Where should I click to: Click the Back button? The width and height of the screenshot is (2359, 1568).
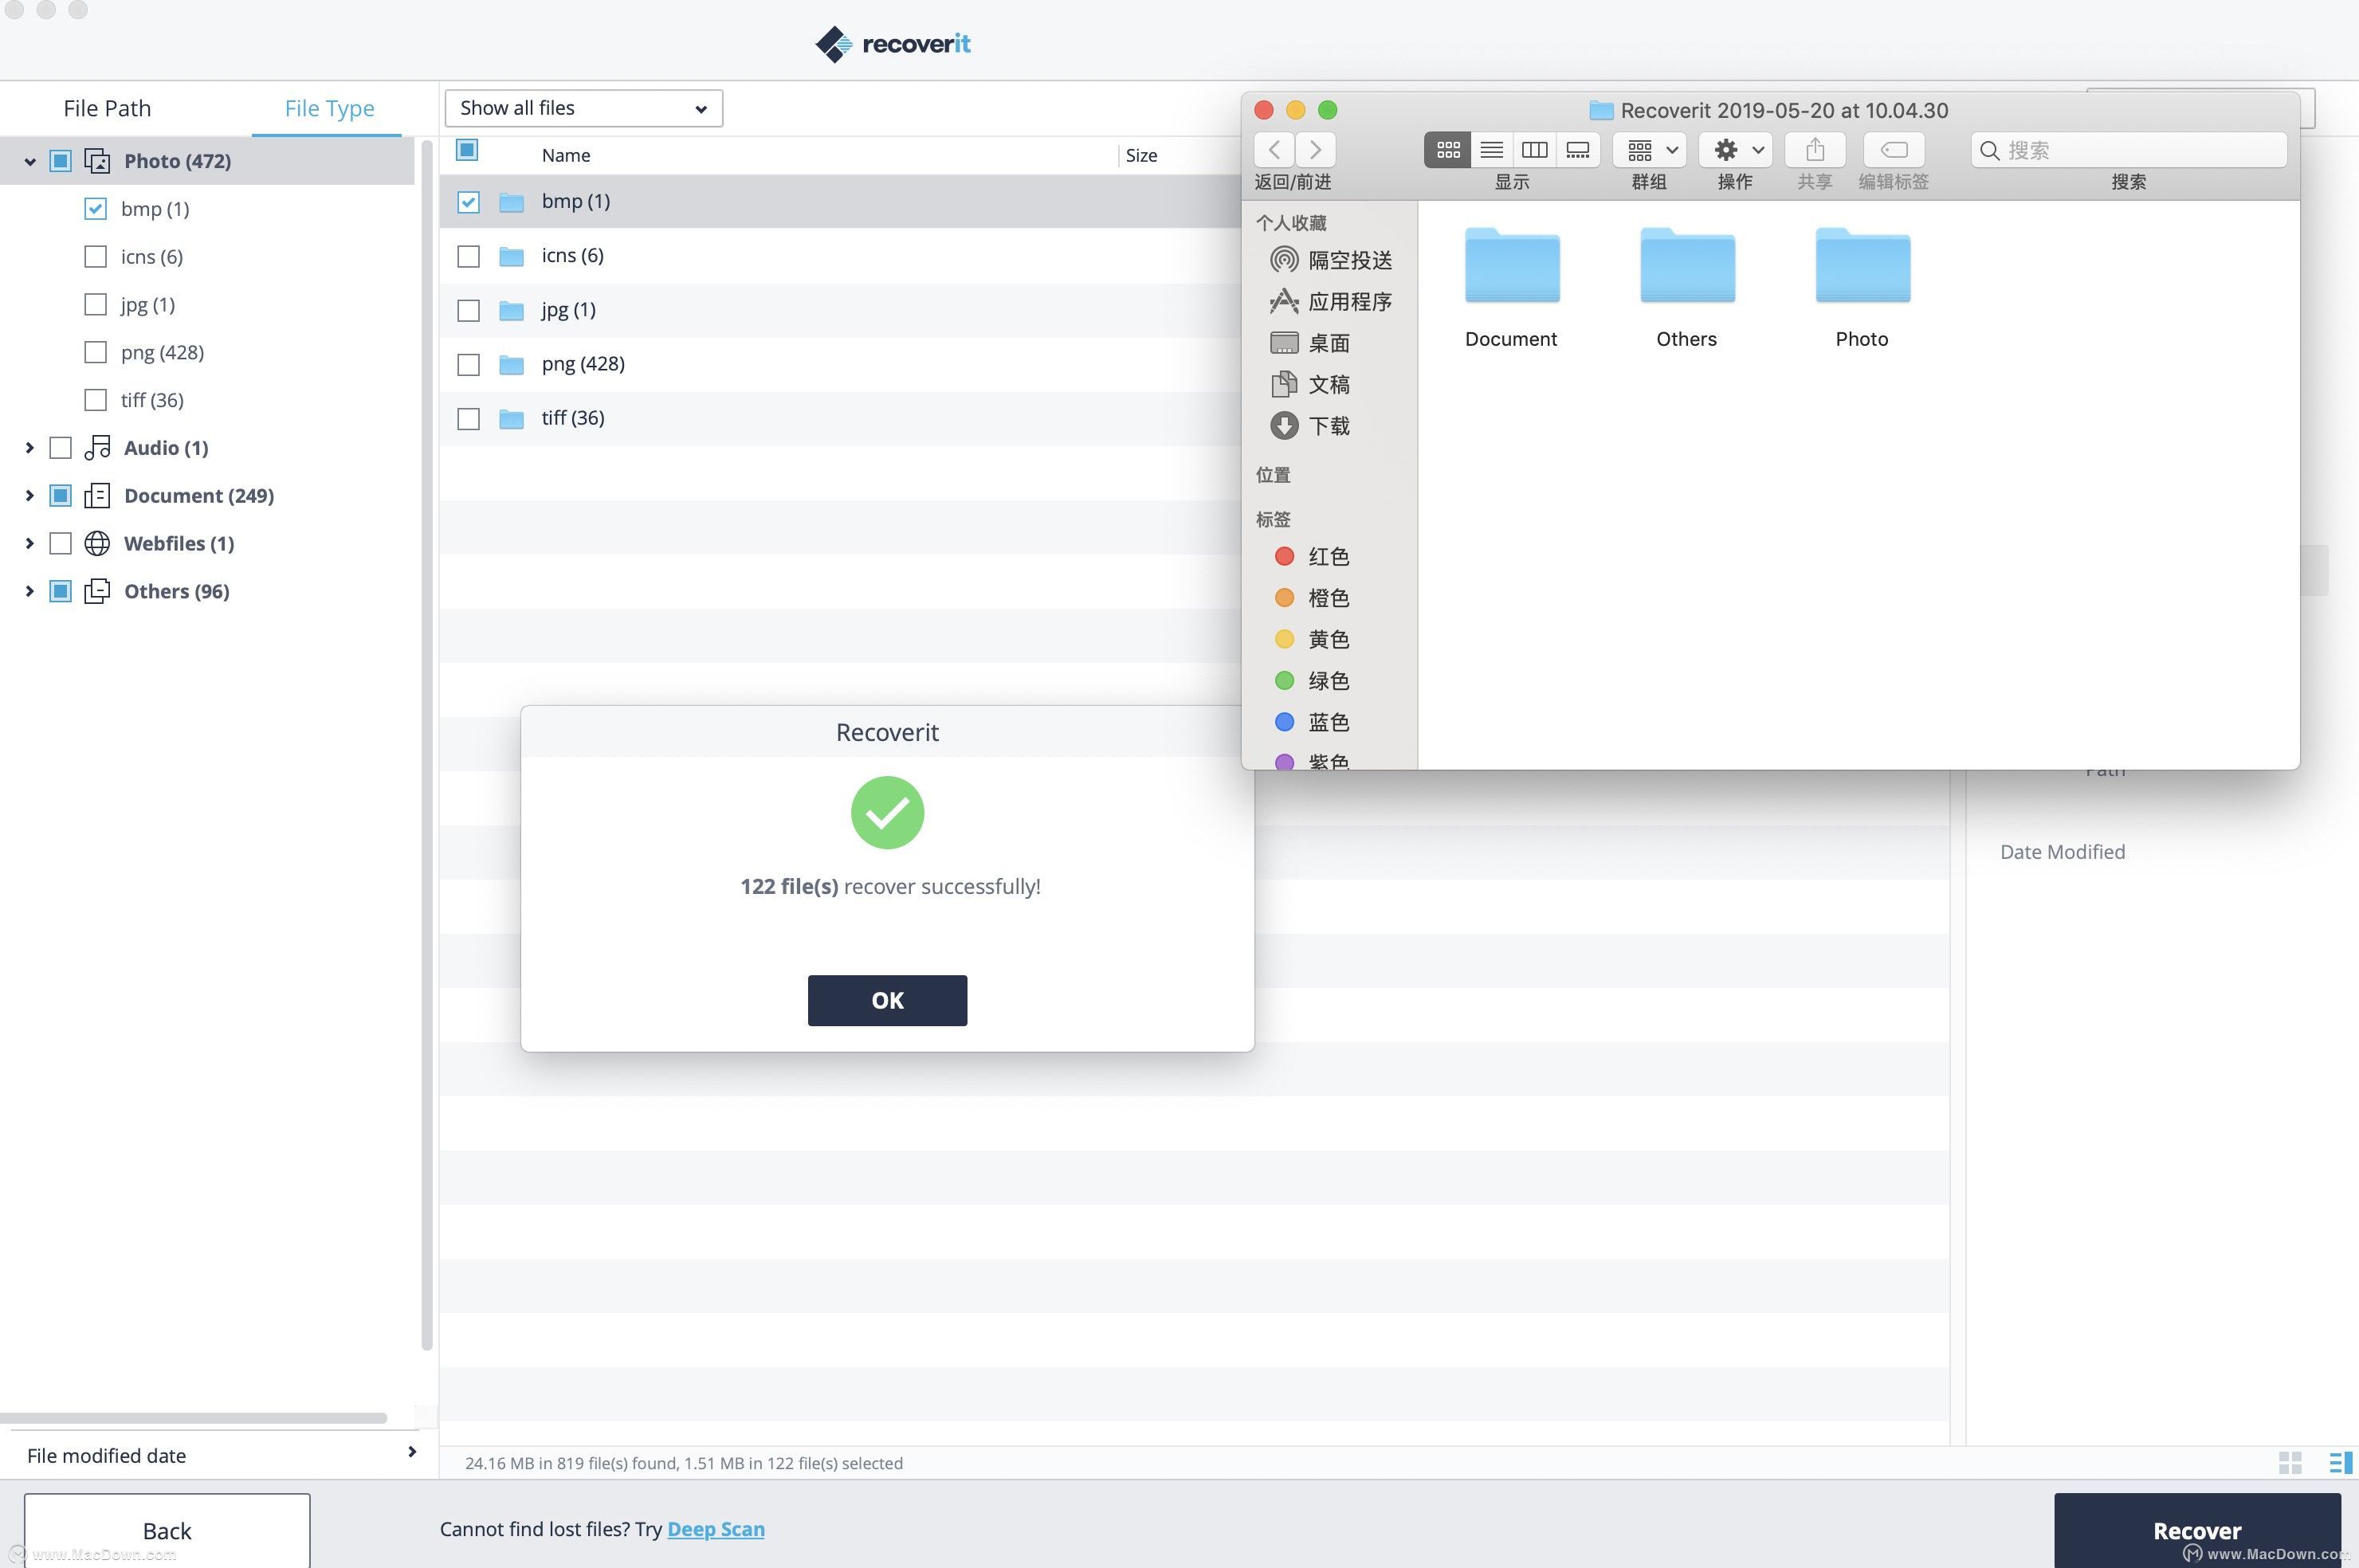(167, 1530)
